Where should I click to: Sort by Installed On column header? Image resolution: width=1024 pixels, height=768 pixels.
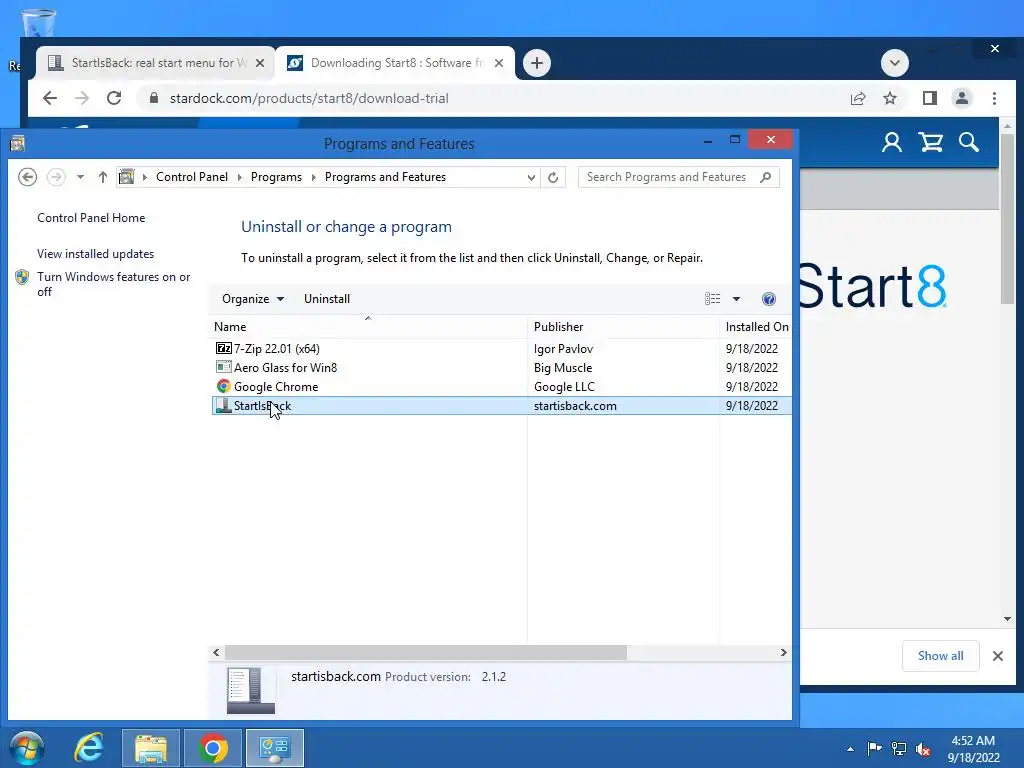click(756, 327)
